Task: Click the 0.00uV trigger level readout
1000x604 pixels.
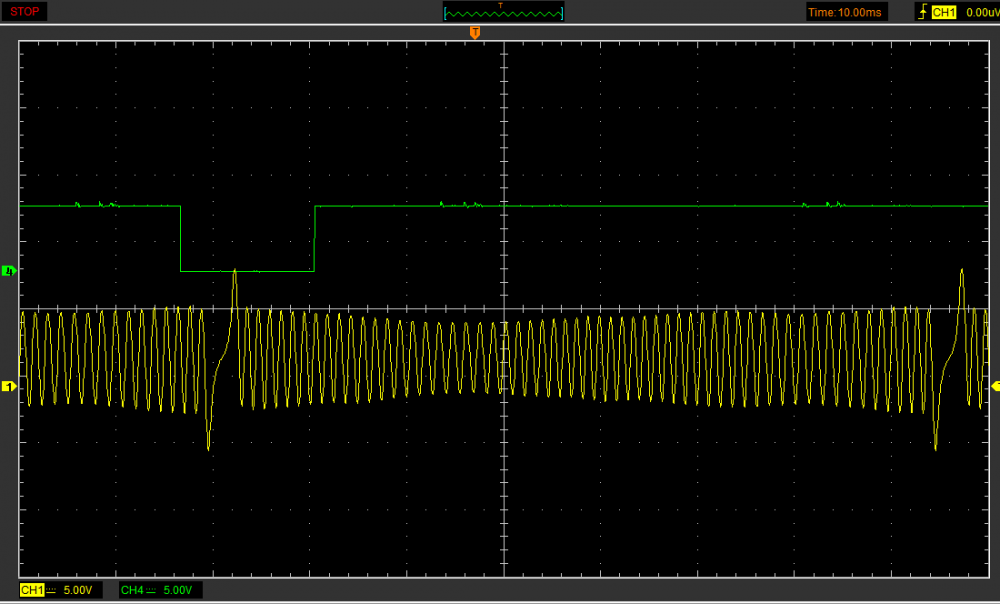Action: coord(982,12)
